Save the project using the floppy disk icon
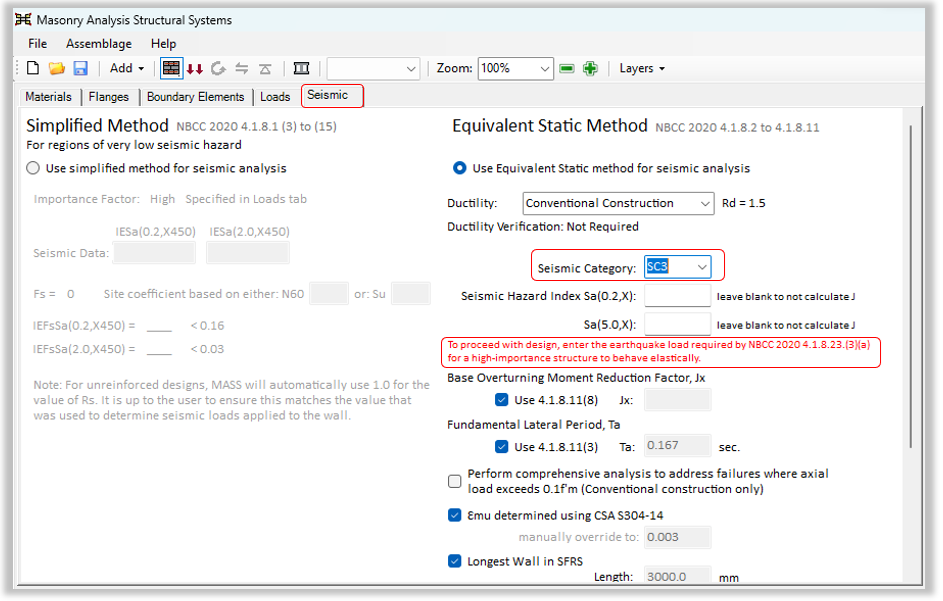The image size is (943, 601). click(x=80, y=69)
